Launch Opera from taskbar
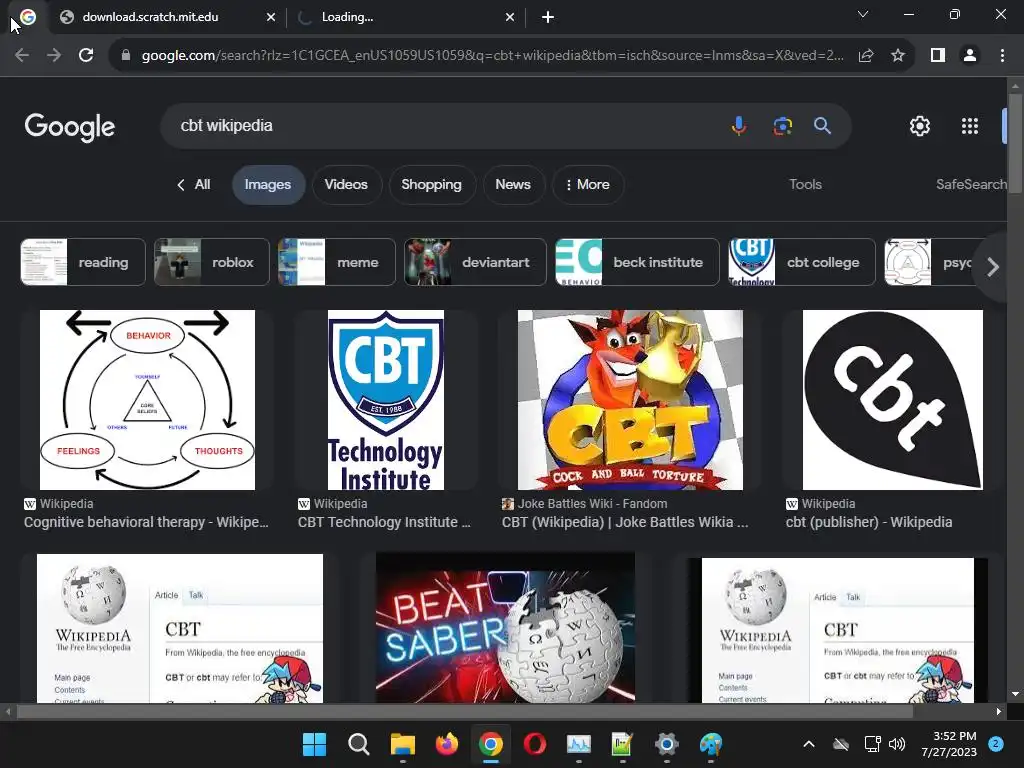The width and height of the screenshot is (1024, 768). 535,744
